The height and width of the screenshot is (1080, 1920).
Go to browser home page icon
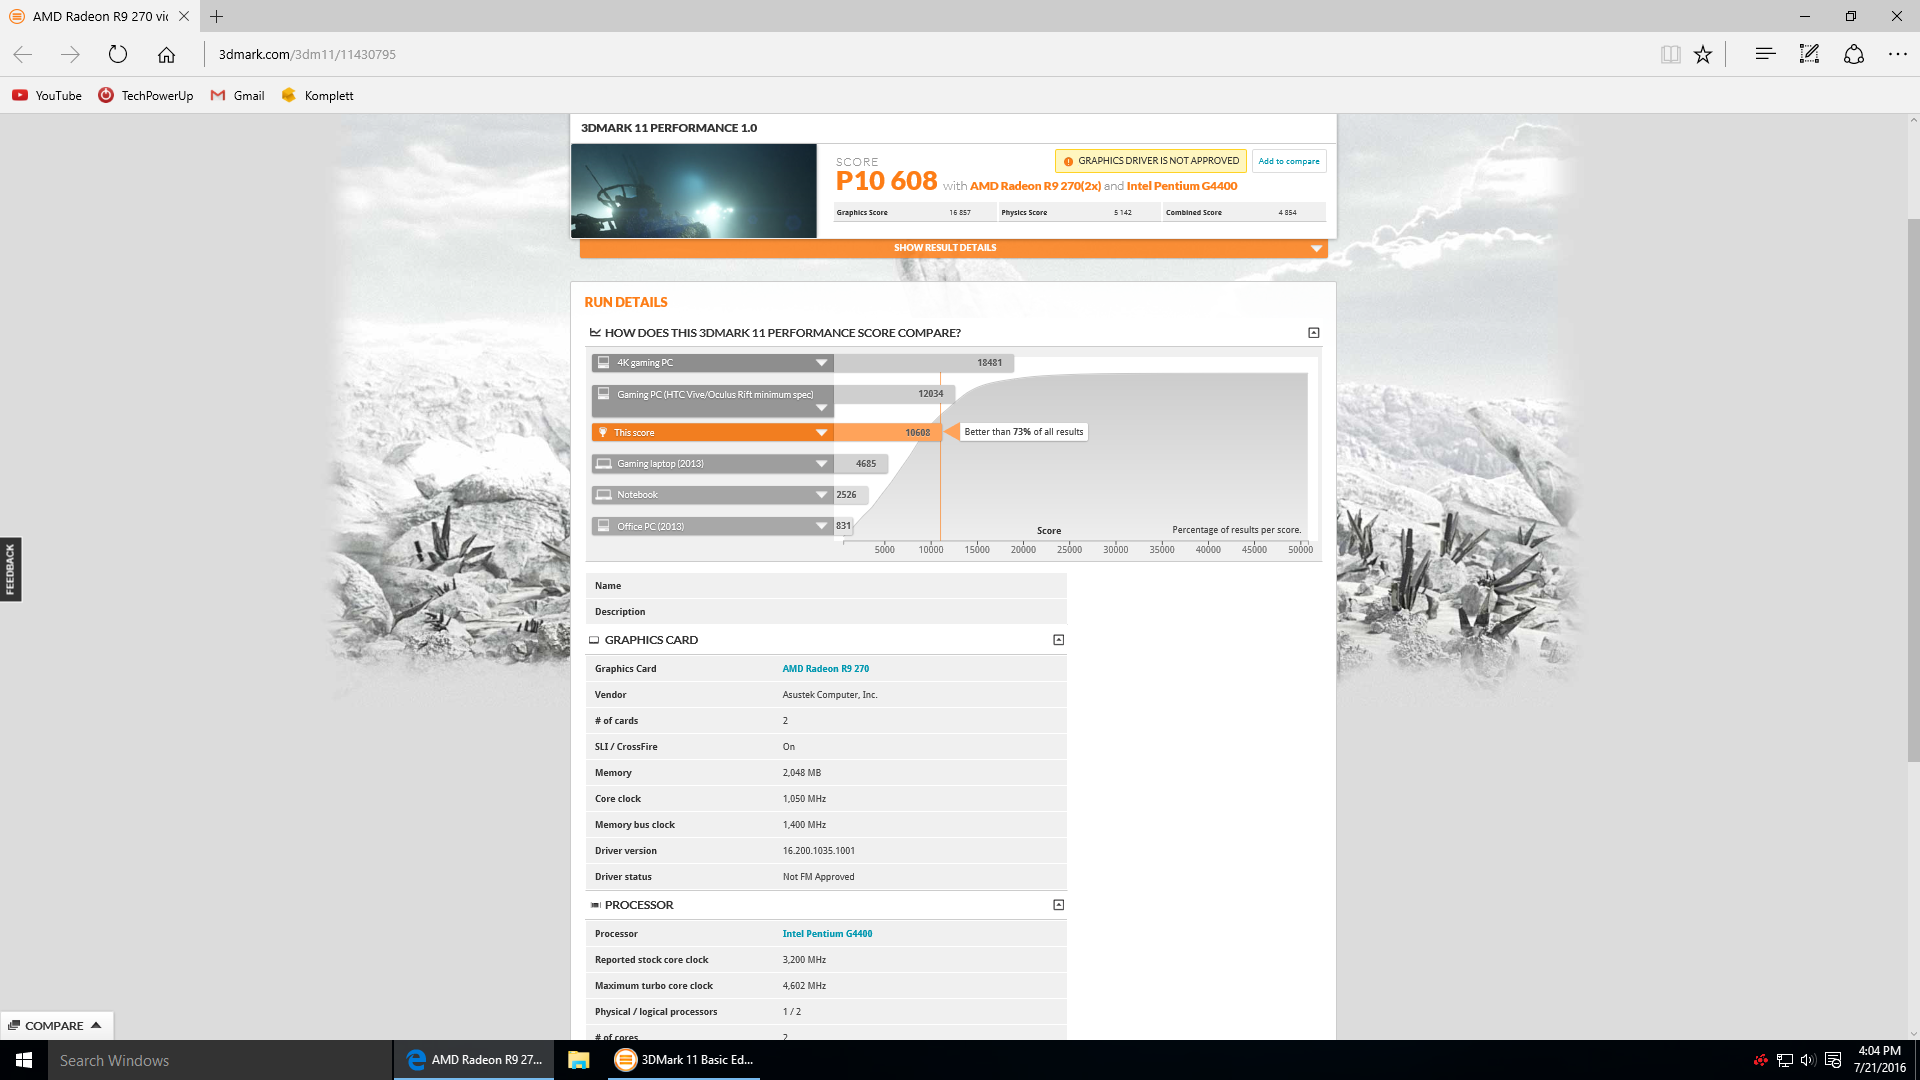tap(166, 54)
